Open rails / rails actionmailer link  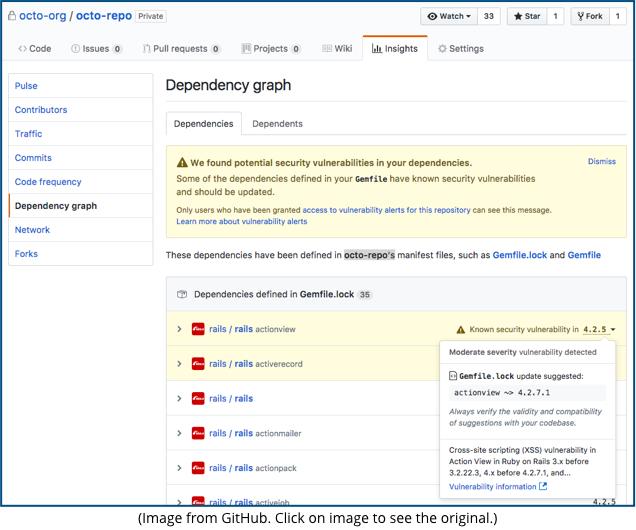pyautogui.click(x=255, y=433)
